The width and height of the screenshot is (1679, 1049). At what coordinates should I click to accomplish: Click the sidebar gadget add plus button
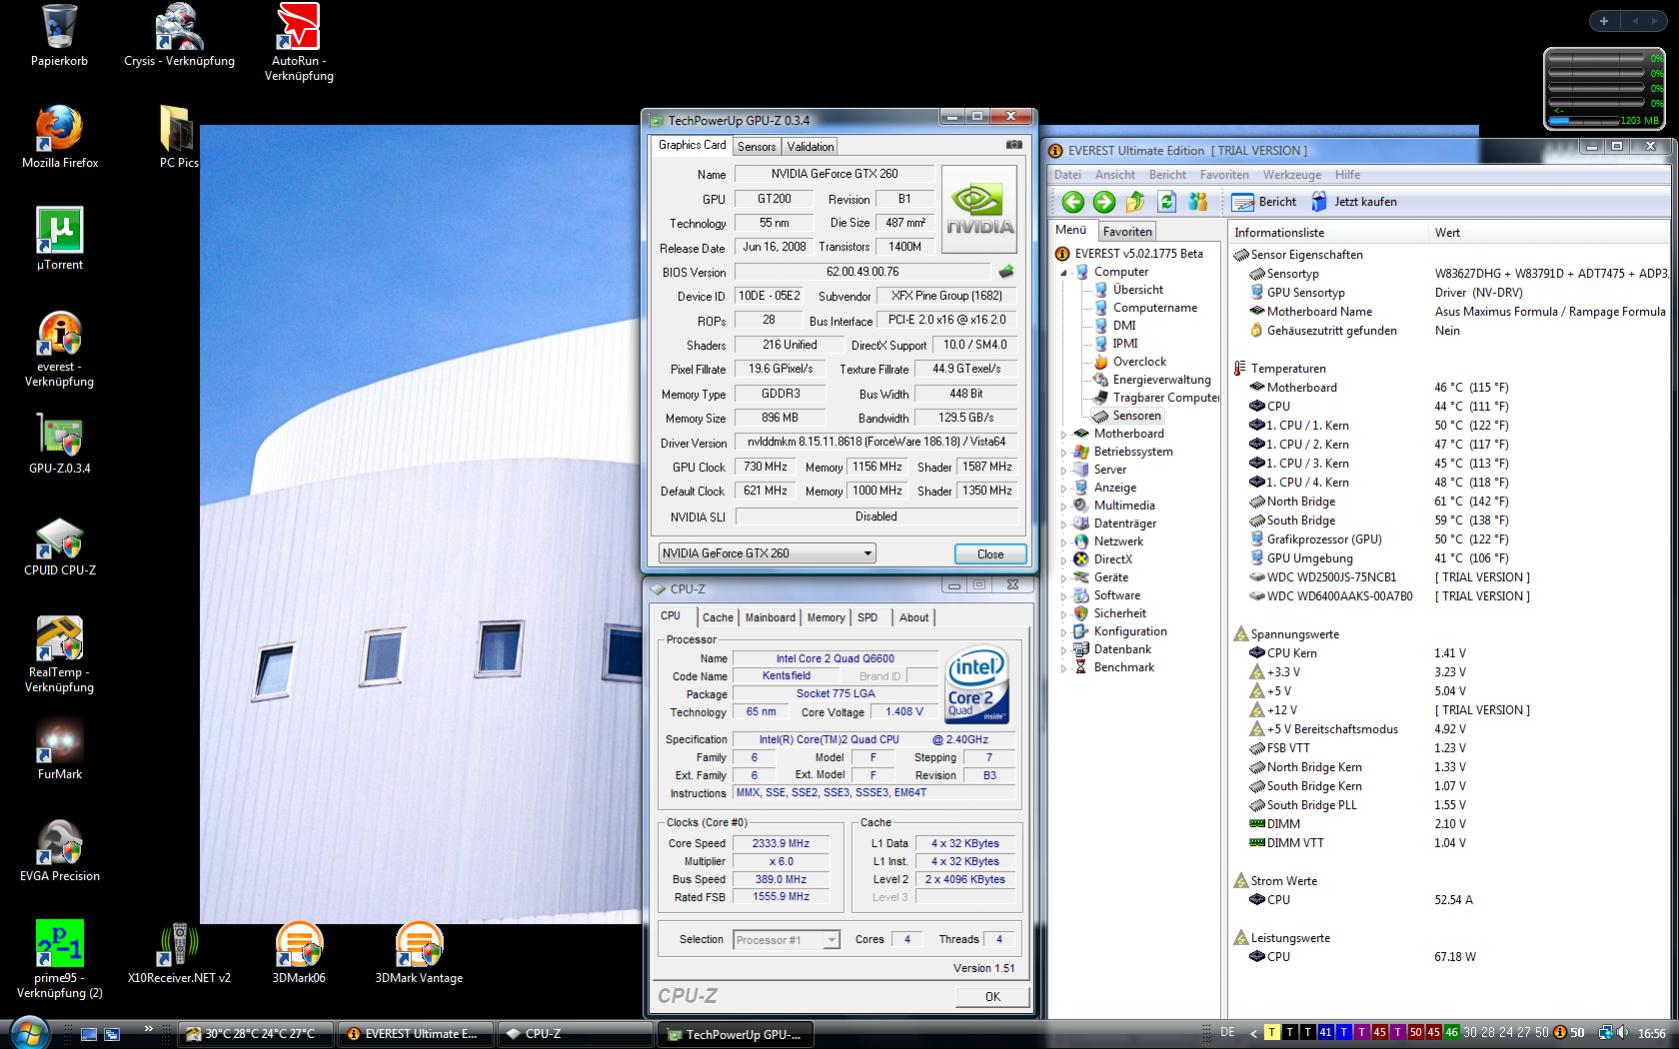pyautogui.click(x=1603, y=20)
